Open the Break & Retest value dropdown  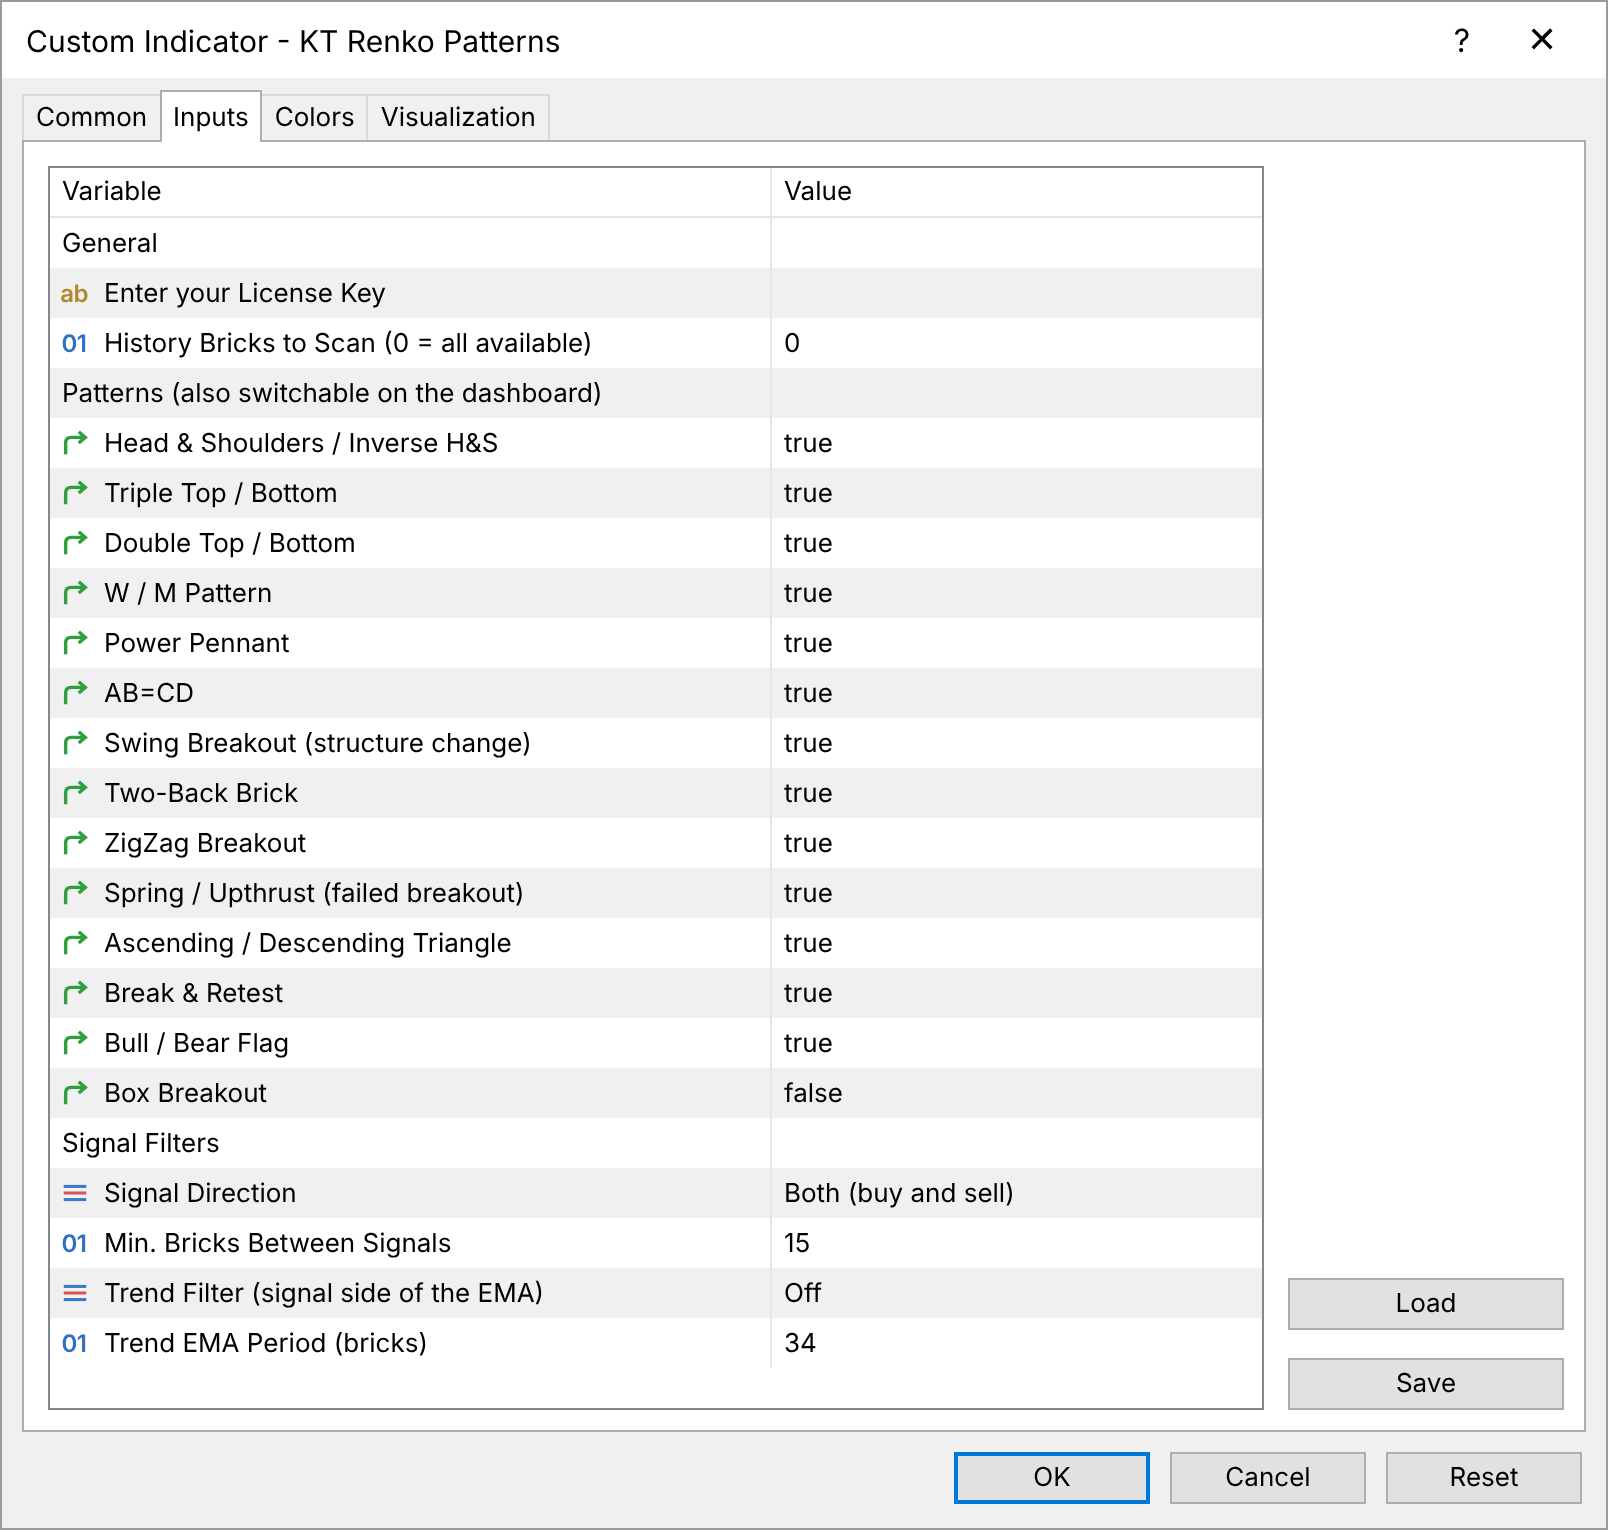pyautogui.click(x=1016, y=993)
